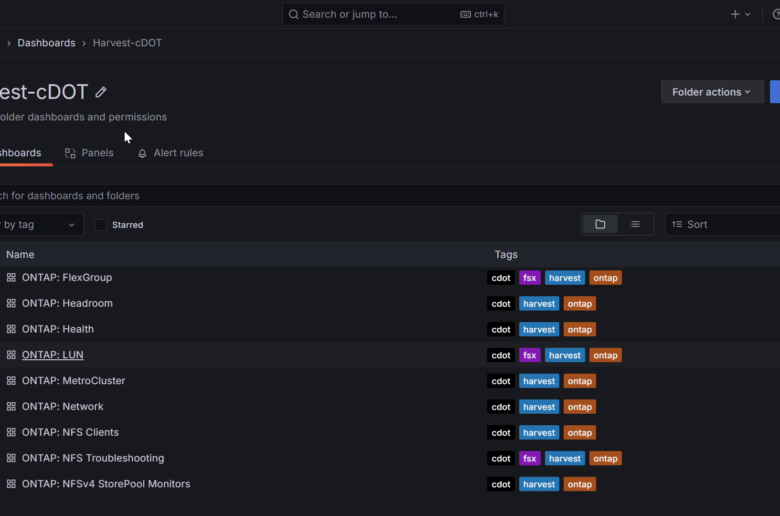Click the dashboard icon for ONTAP: Headroom
This screenshot has height=516, width=780.
click(11, 304)
